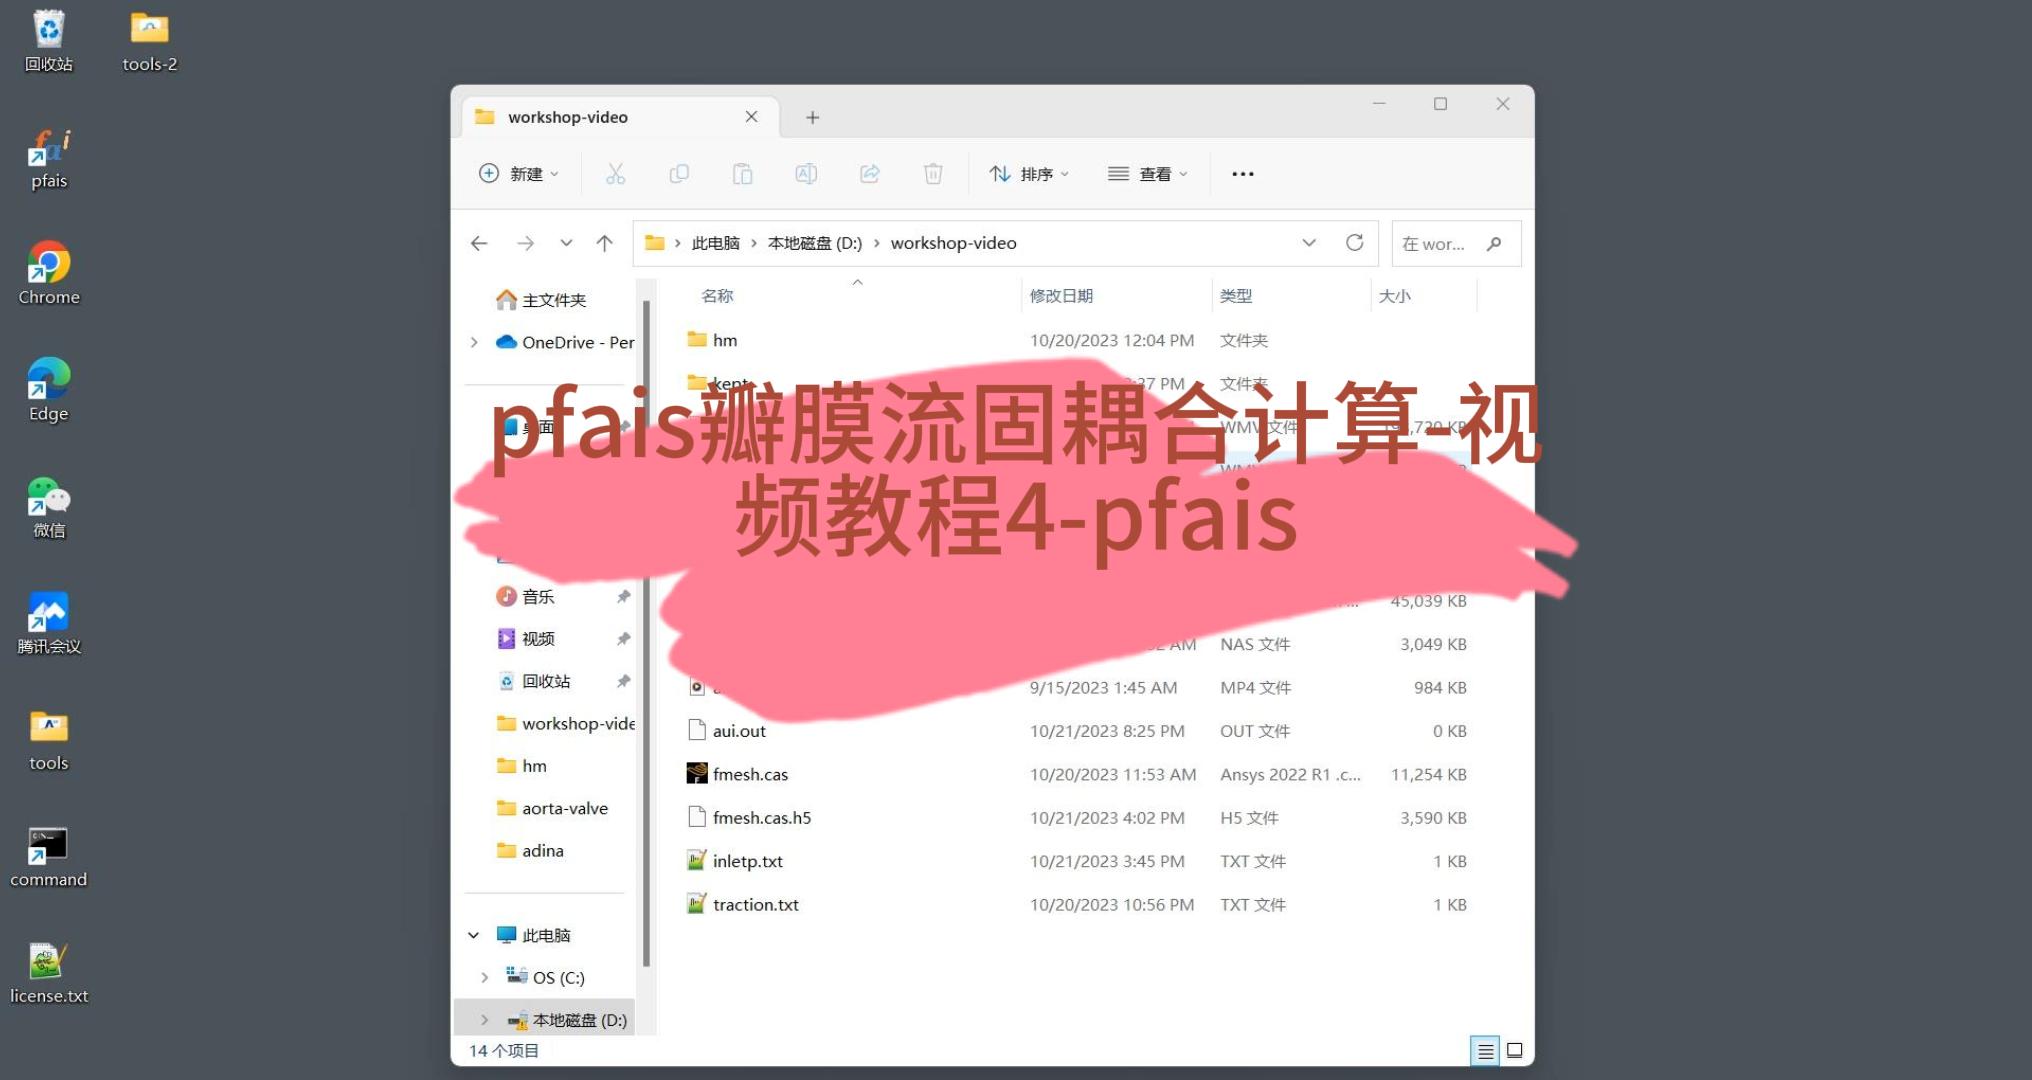
Task: Expand the 此电脑 (This PC) tree
Action: 477,934
